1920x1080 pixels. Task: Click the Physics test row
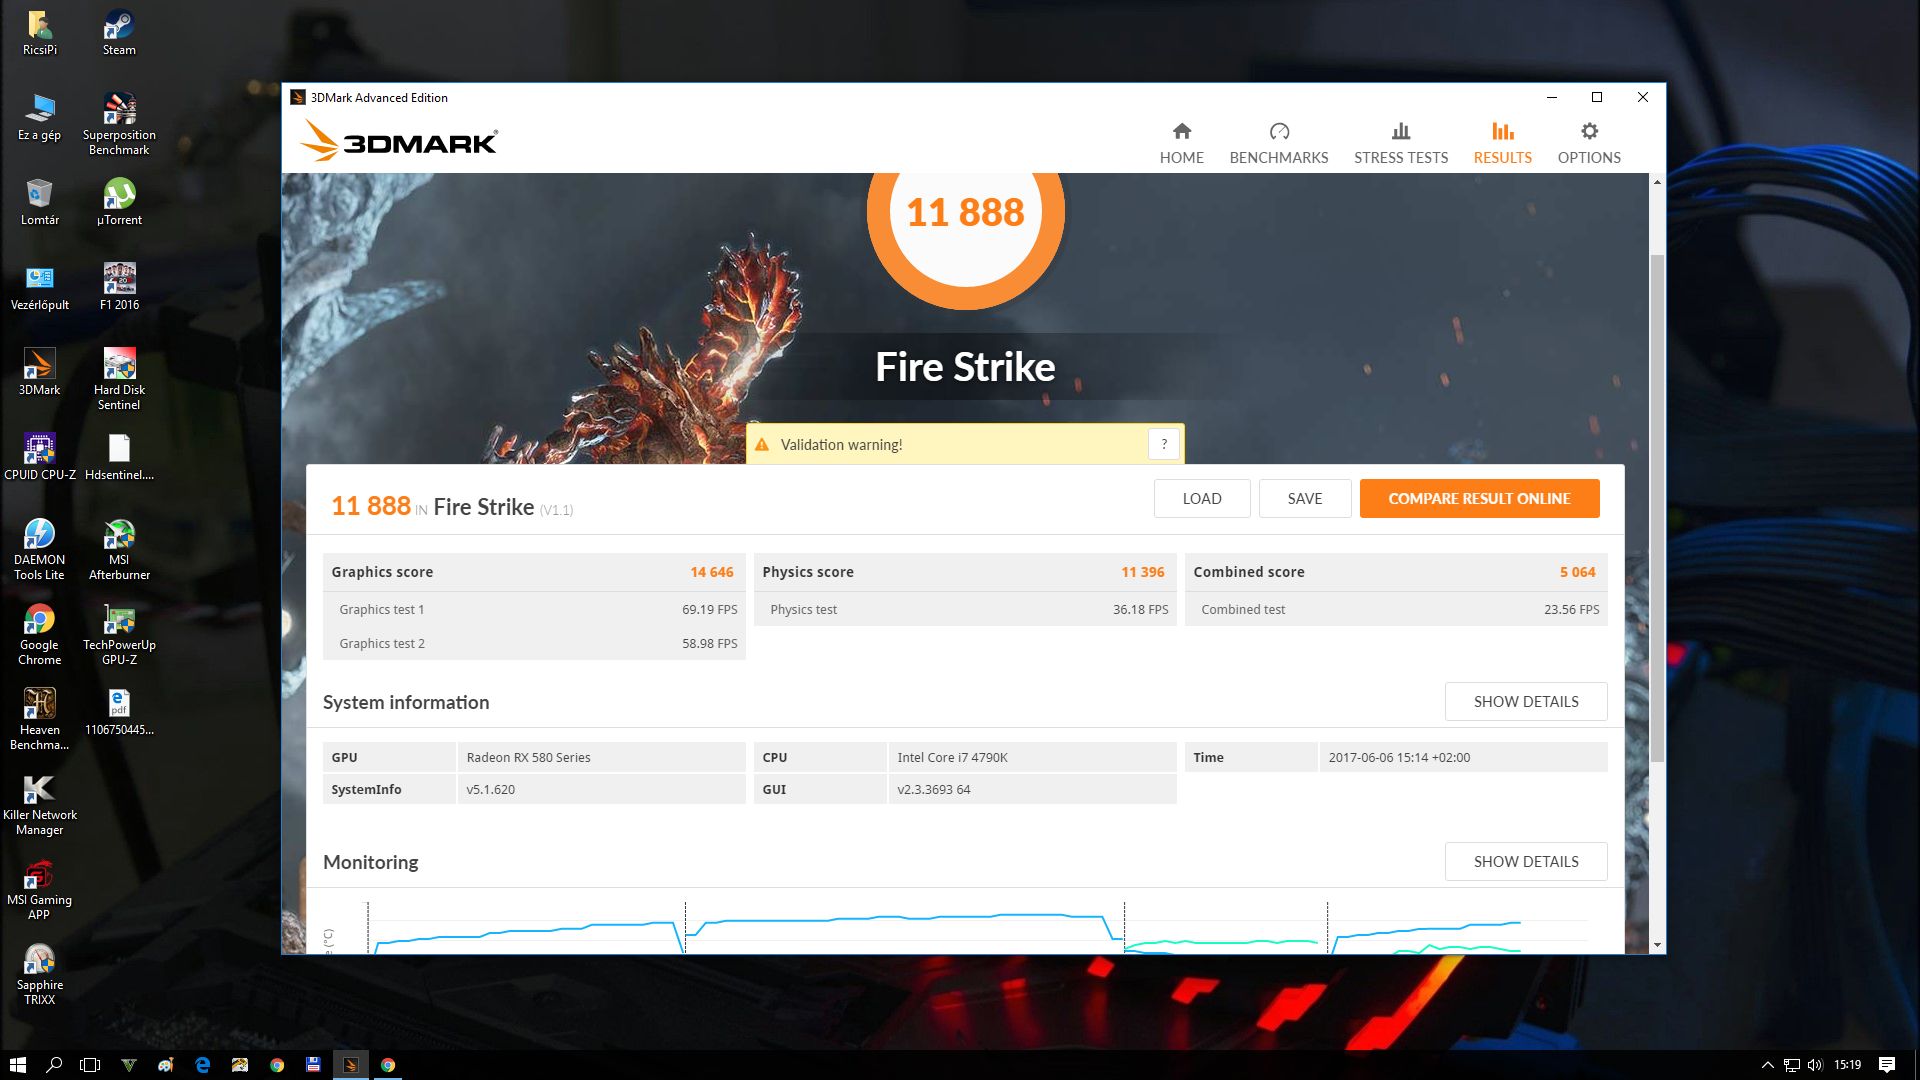(965, 609)
